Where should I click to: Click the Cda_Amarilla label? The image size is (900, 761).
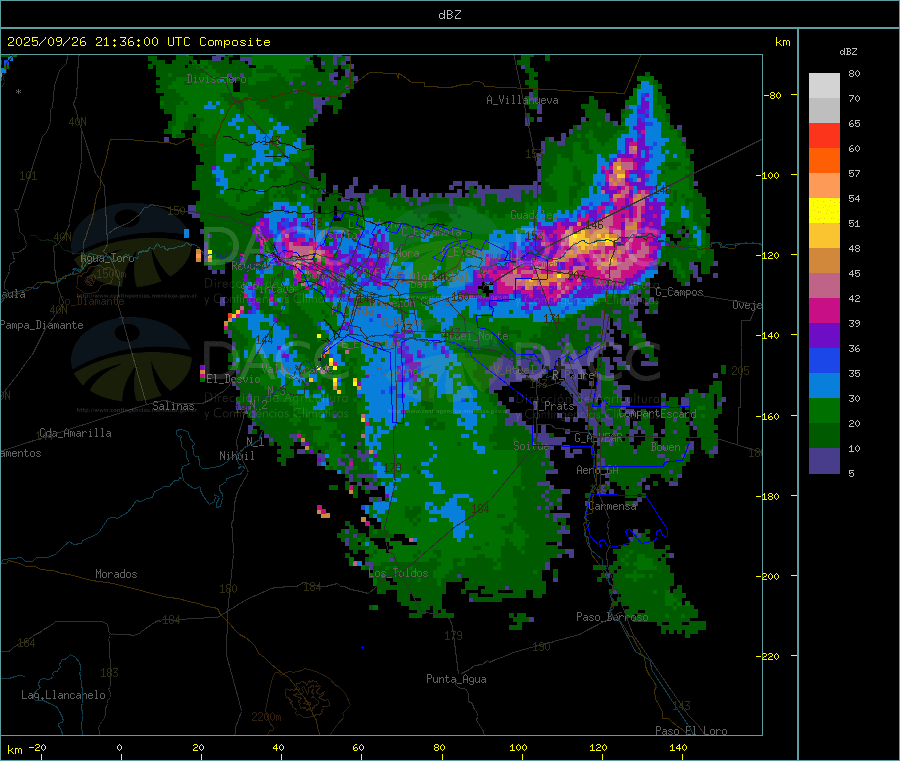75,433
